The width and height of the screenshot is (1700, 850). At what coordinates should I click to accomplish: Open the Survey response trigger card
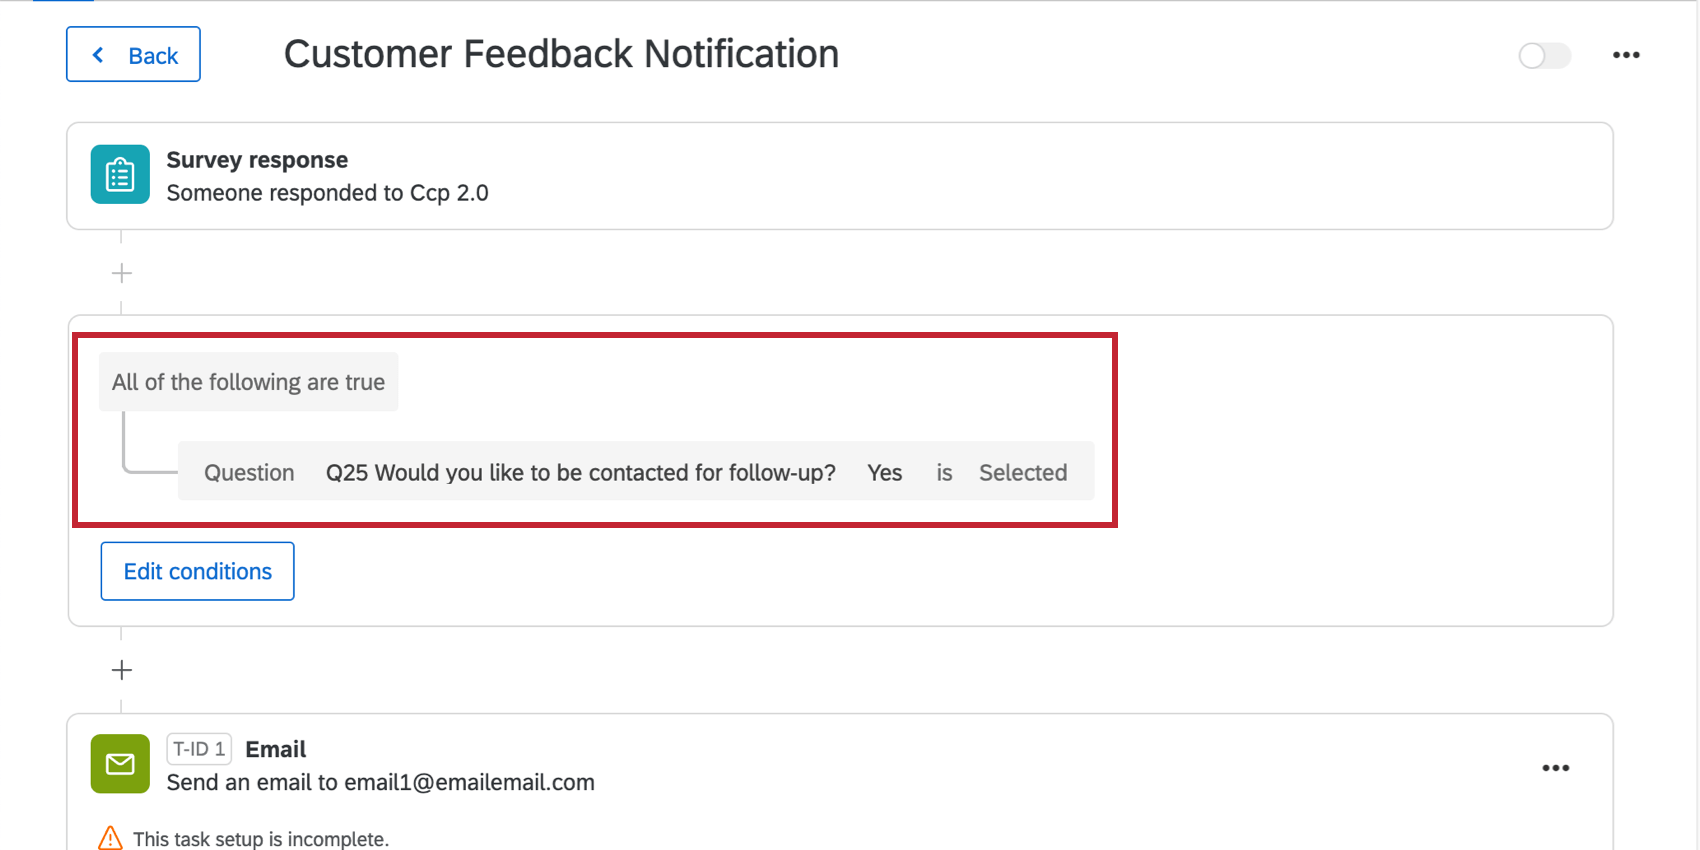point(840,176)
